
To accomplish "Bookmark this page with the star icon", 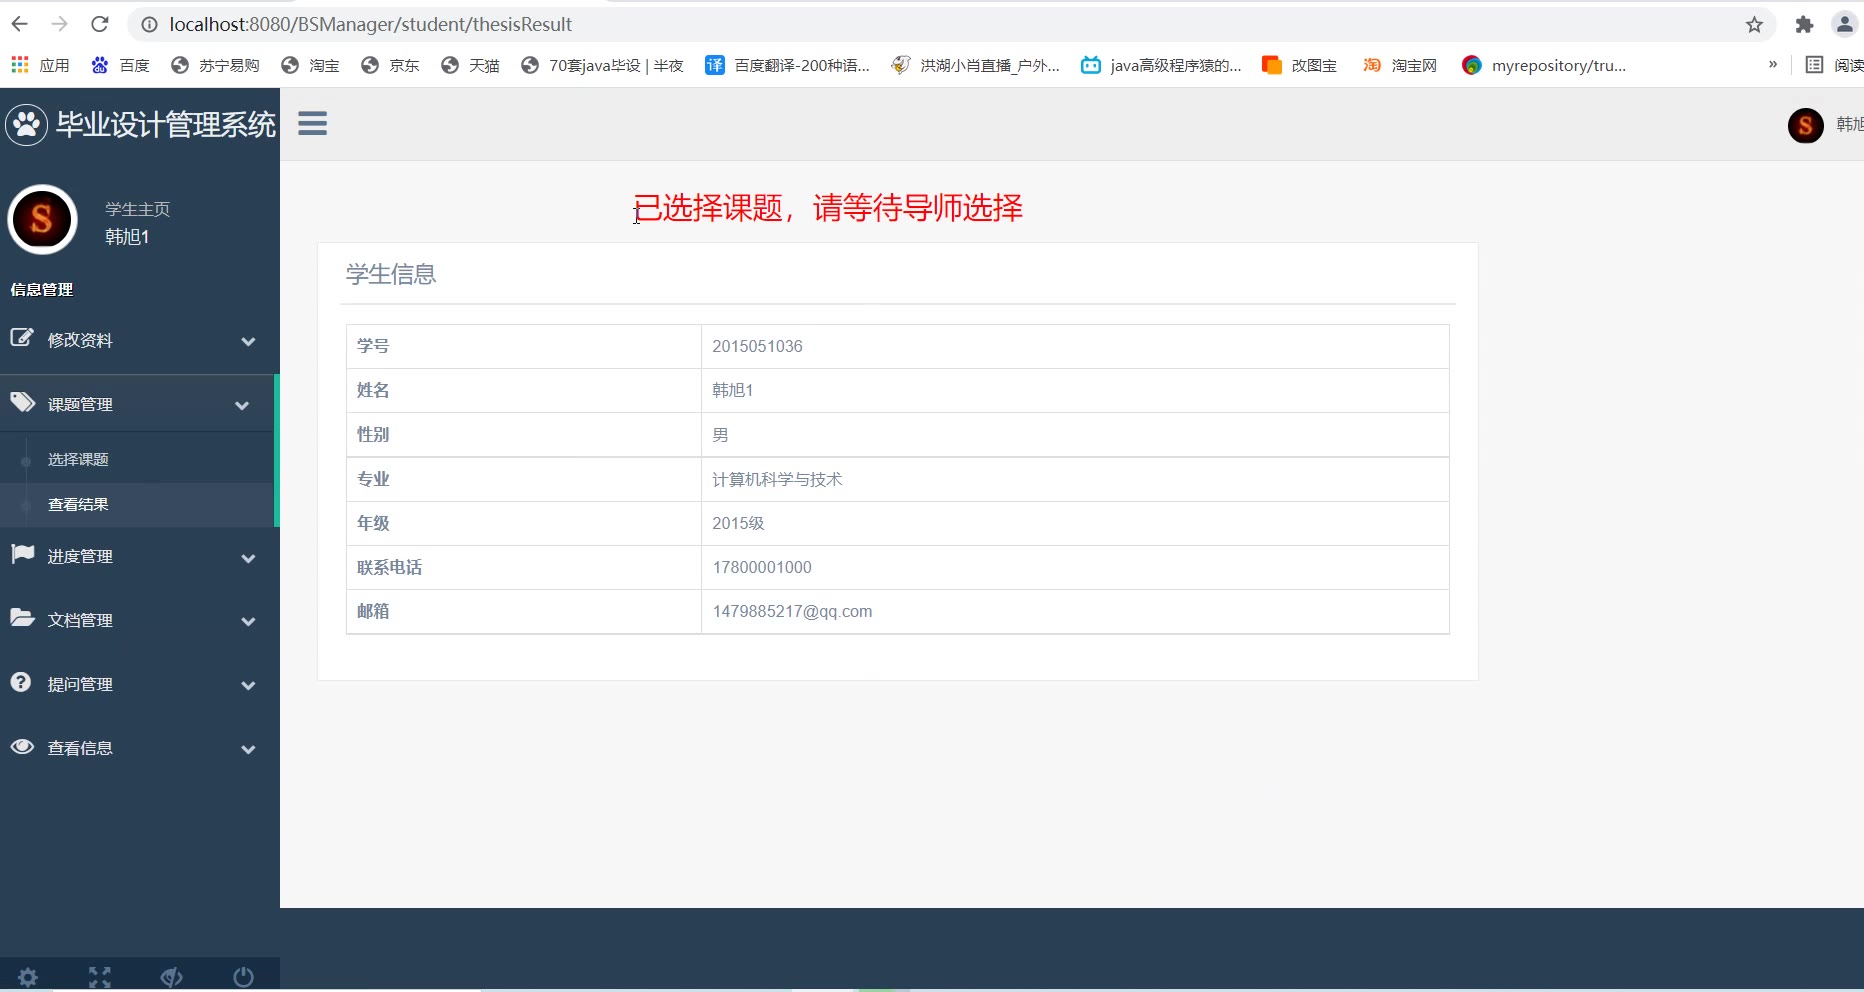I will pyautogui.click(x=1754, y=25).
